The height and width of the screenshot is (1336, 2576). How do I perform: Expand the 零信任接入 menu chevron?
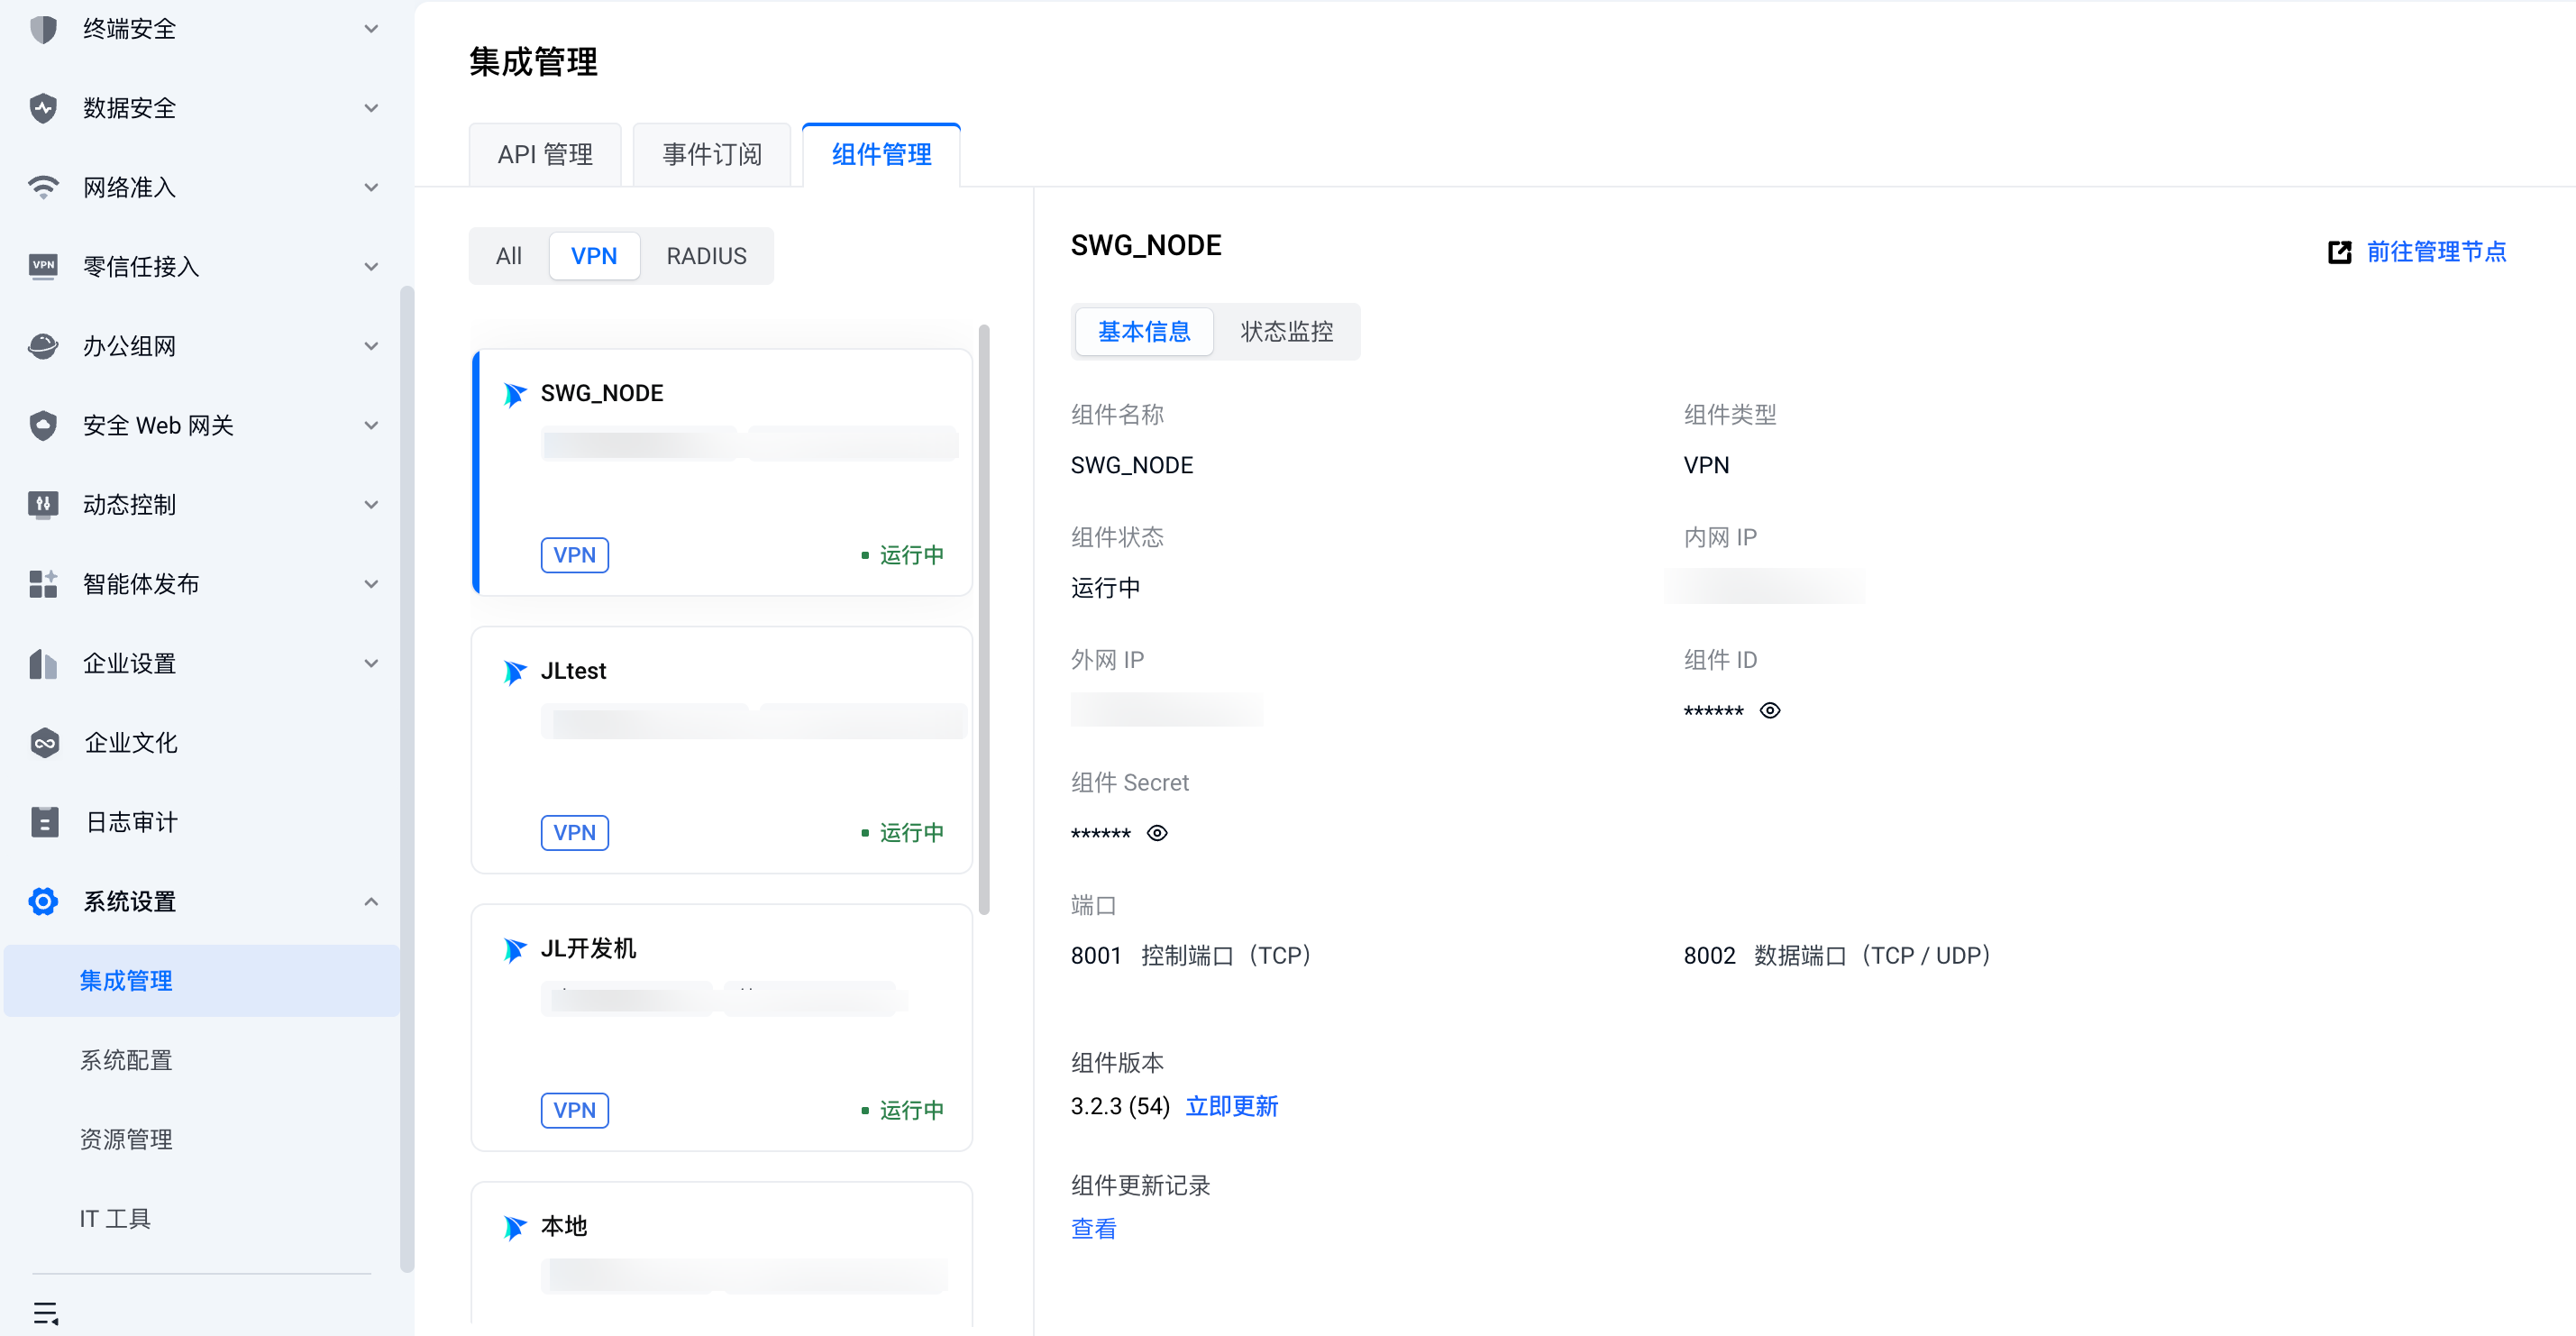371,267
